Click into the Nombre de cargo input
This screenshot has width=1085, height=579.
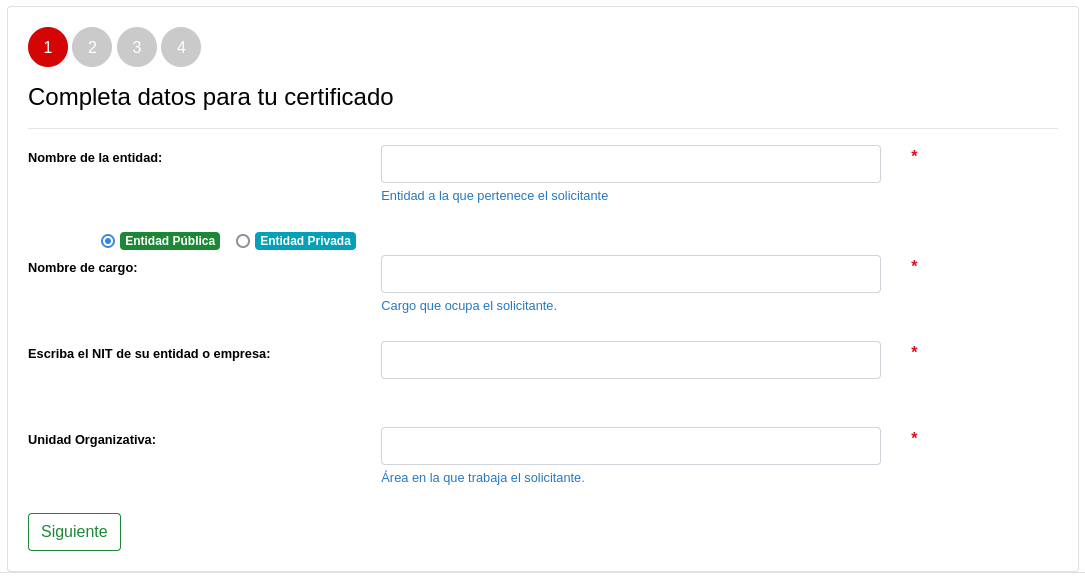[x=630, y=274]
